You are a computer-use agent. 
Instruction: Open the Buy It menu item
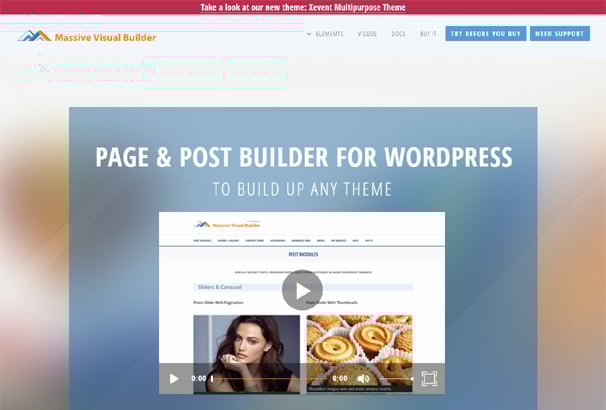pos(428,34)
